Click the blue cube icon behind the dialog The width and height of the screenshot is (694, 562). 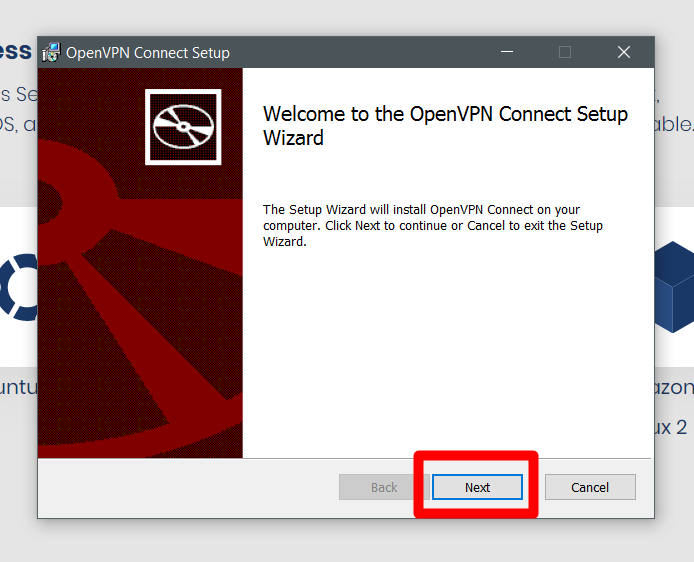click(674, 286)
